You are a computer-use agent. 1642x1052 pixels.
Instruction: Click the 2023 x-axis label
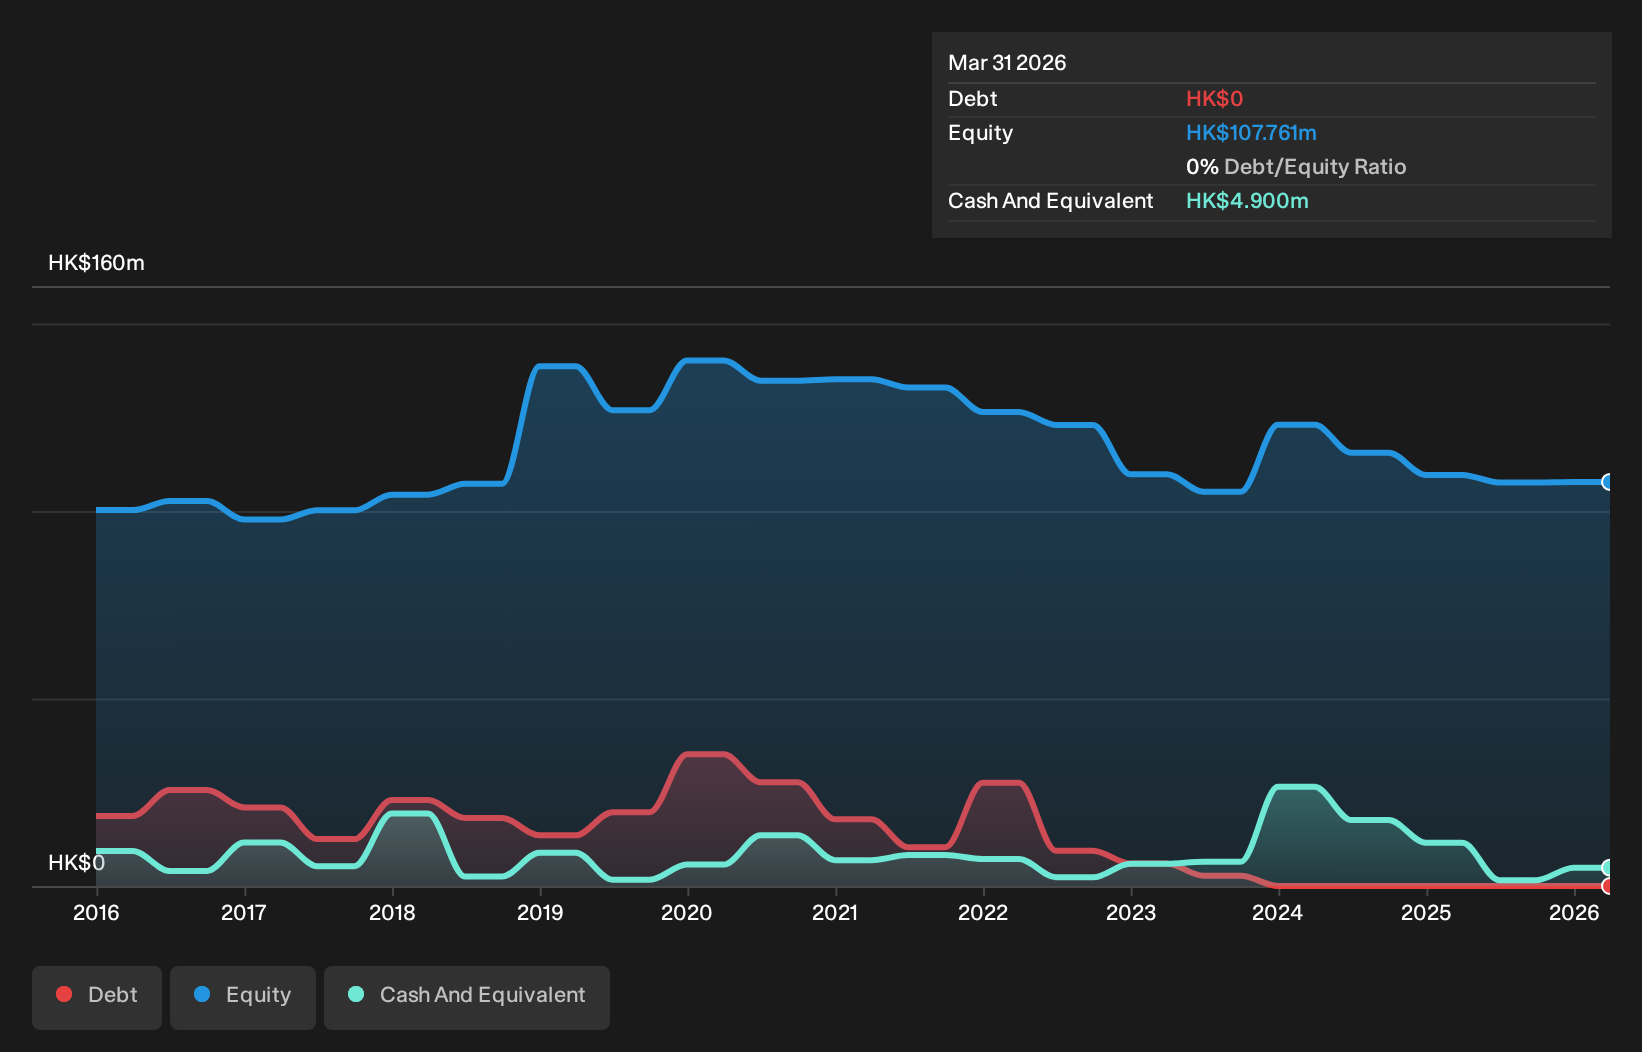pyautogui.click(x=1131, y=912)
